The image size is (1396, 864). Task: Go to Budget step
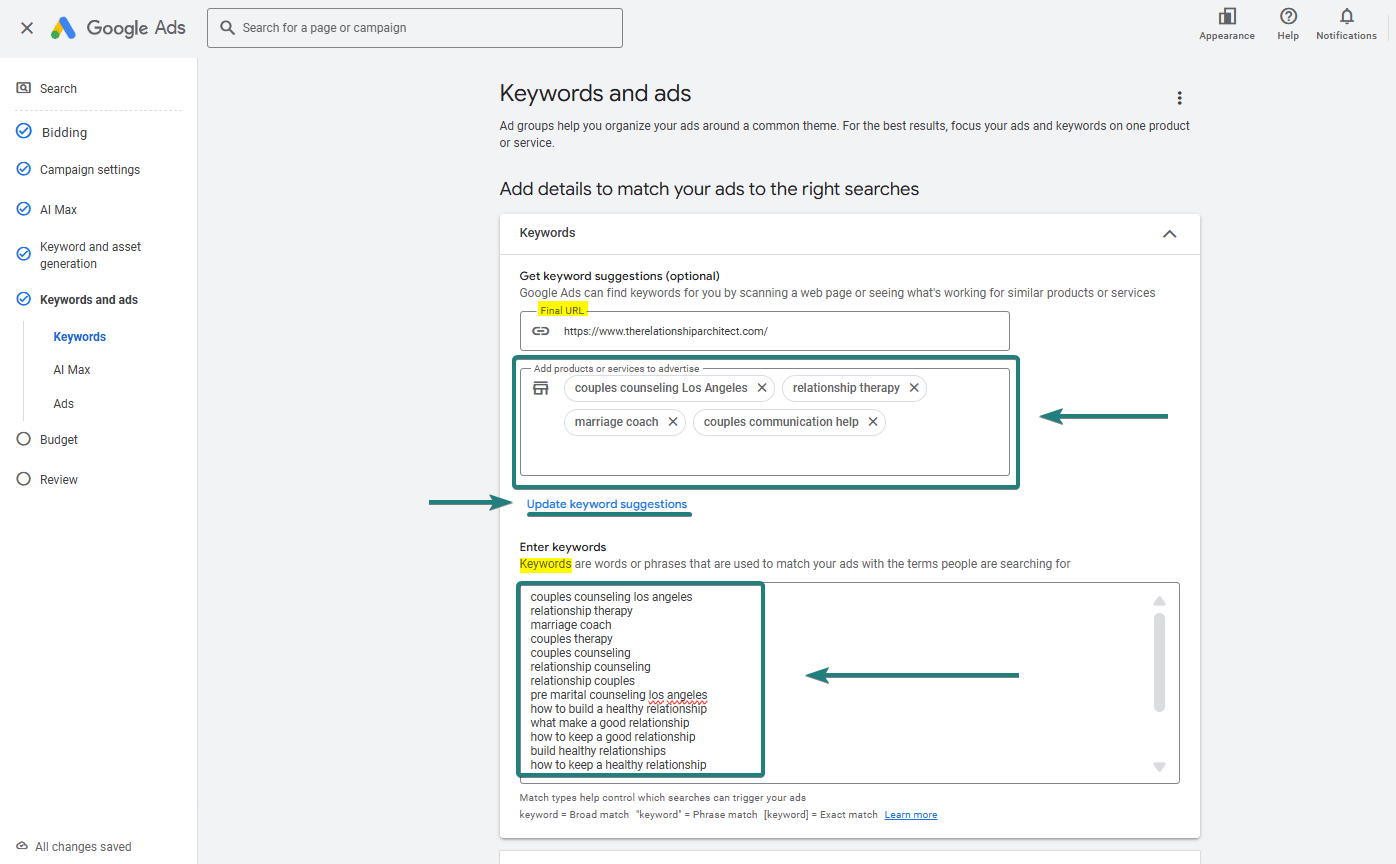pos(59,440)
